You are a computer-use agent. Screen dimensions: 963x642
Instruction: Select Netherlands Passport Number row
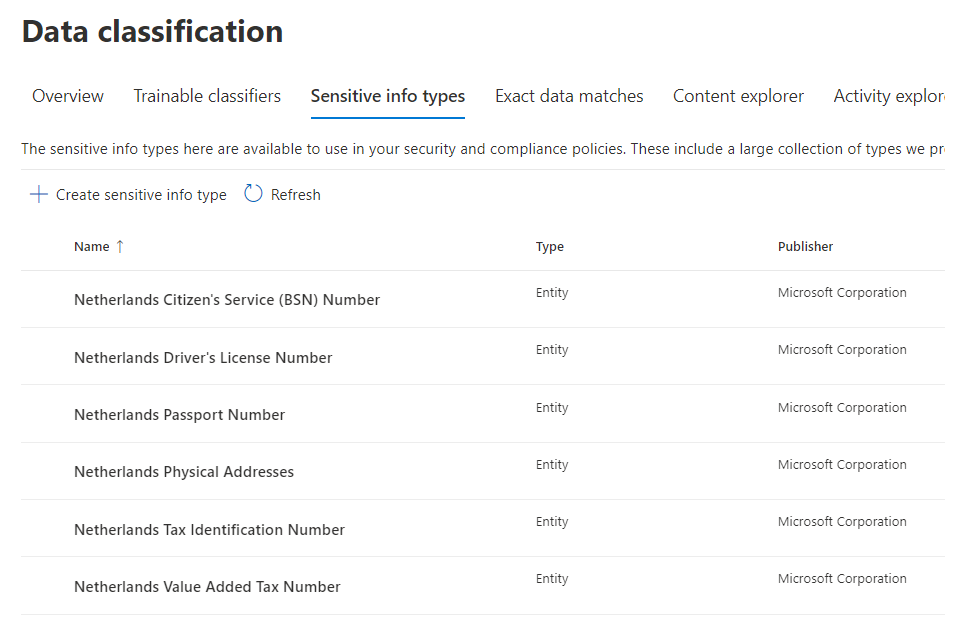click(180, 415)
